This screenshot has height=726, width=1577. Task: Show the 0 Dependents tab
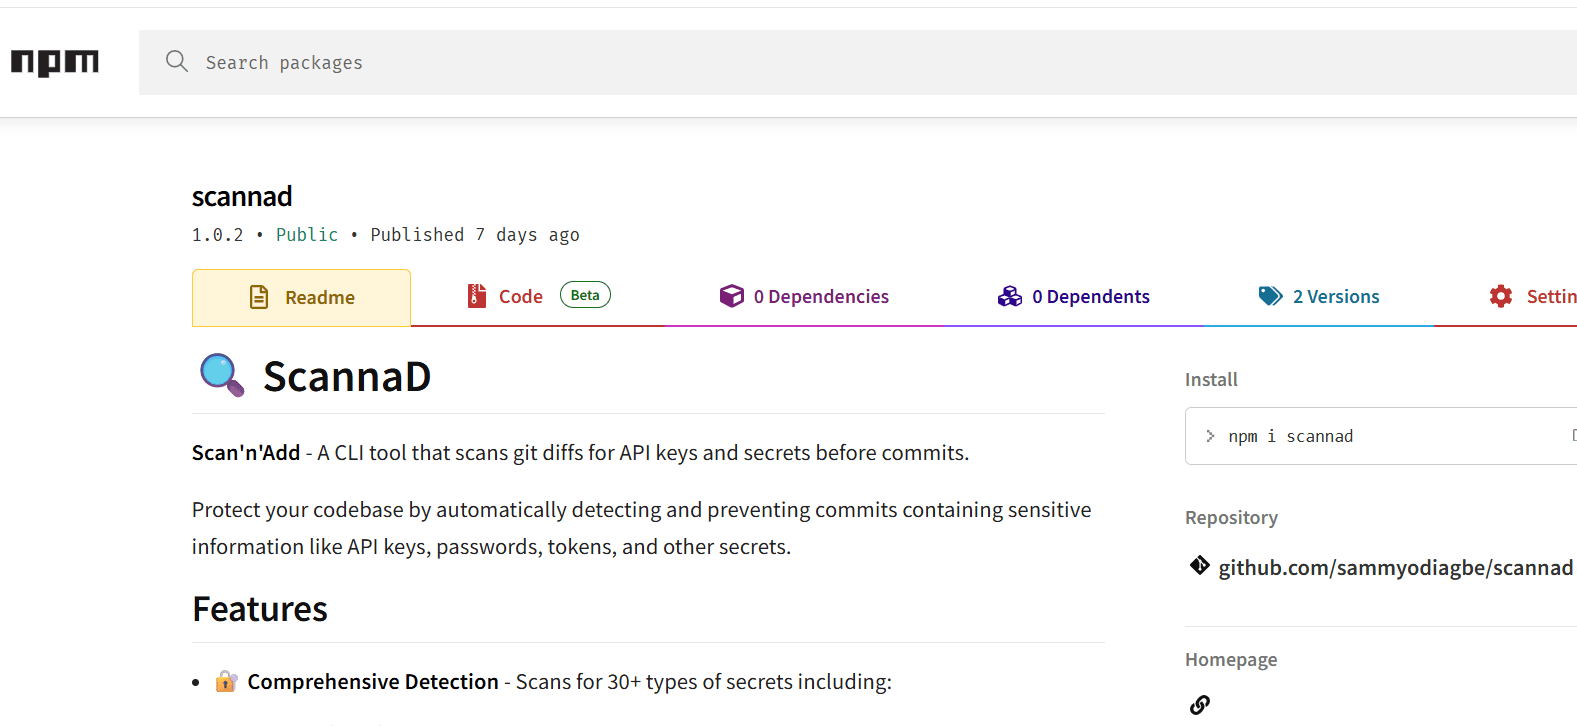pos(1091,297)
